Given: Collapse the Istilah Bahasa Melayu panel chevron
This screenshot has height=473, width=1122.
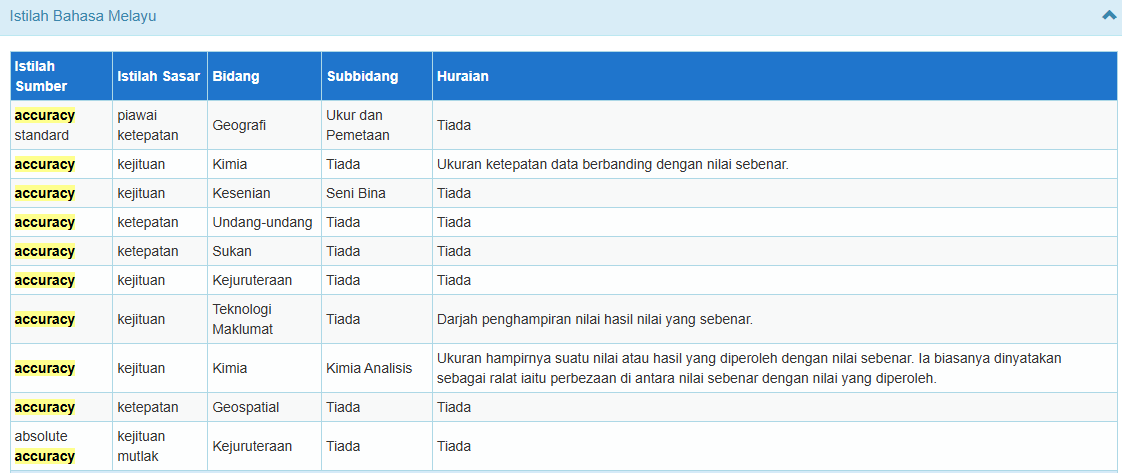Looking at the screenshot, I should pos(1108,15).
